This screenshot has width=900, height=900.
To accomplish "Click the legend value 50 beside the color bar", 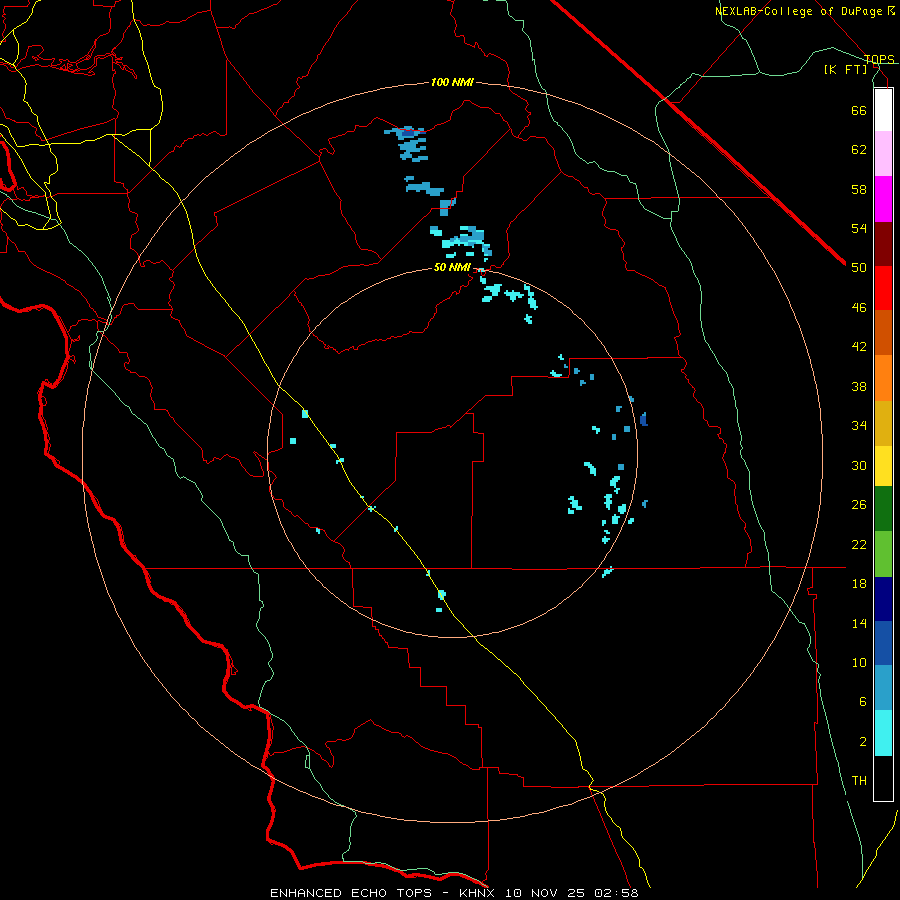I will click(x=859, y=268).
